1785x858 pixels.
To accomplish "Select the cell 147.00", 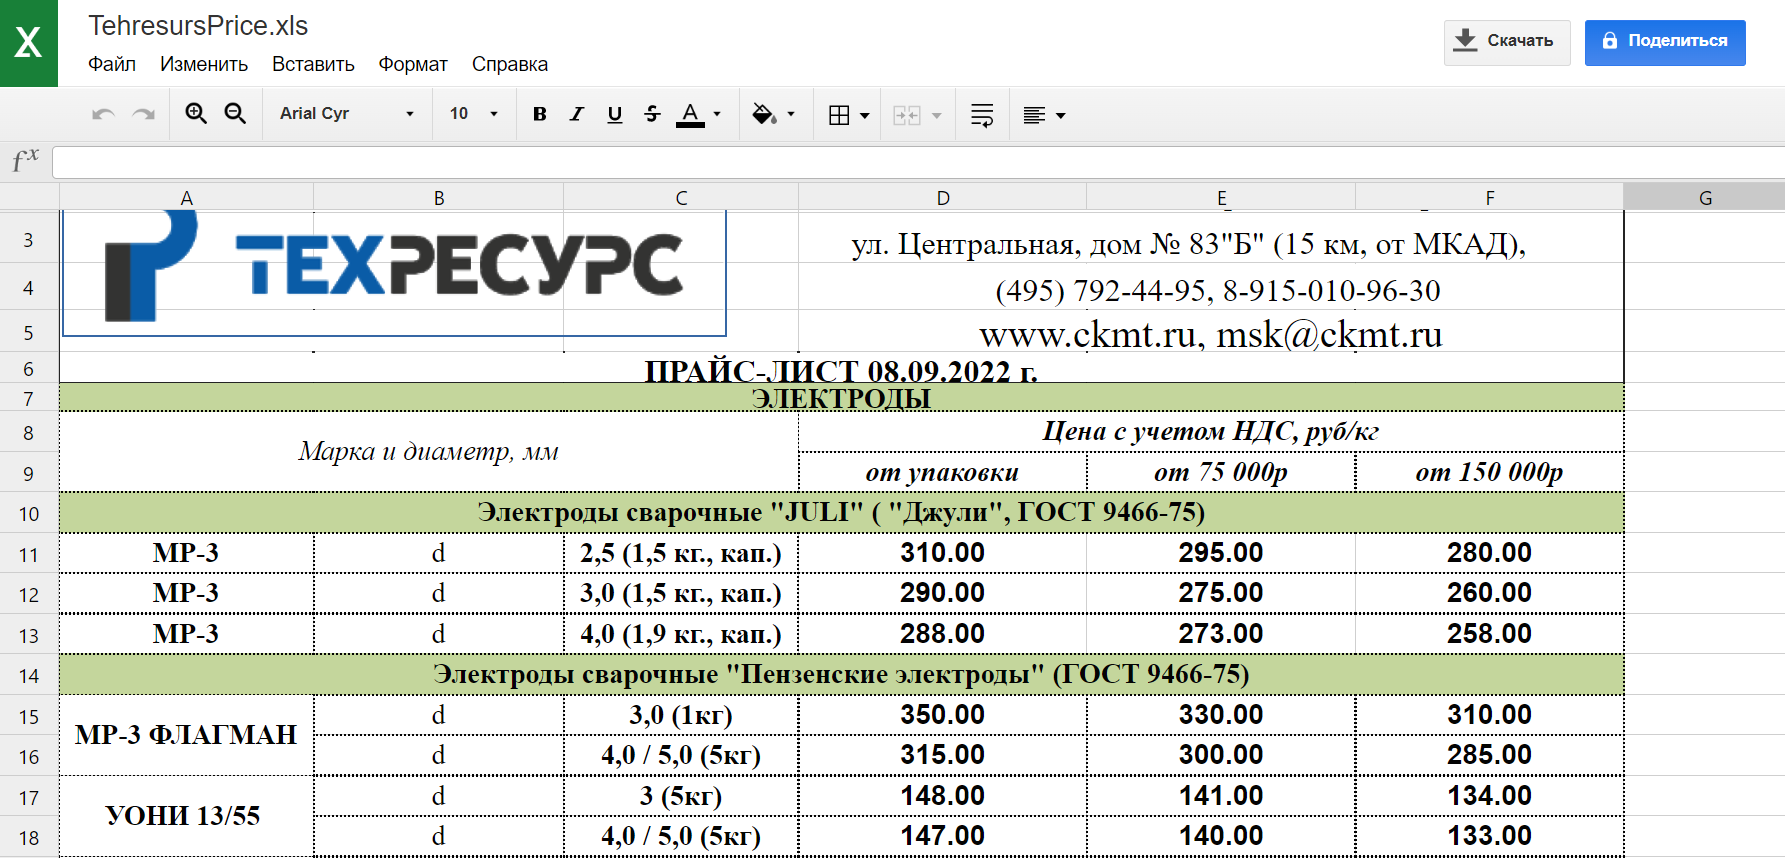I will pos(943,836).
